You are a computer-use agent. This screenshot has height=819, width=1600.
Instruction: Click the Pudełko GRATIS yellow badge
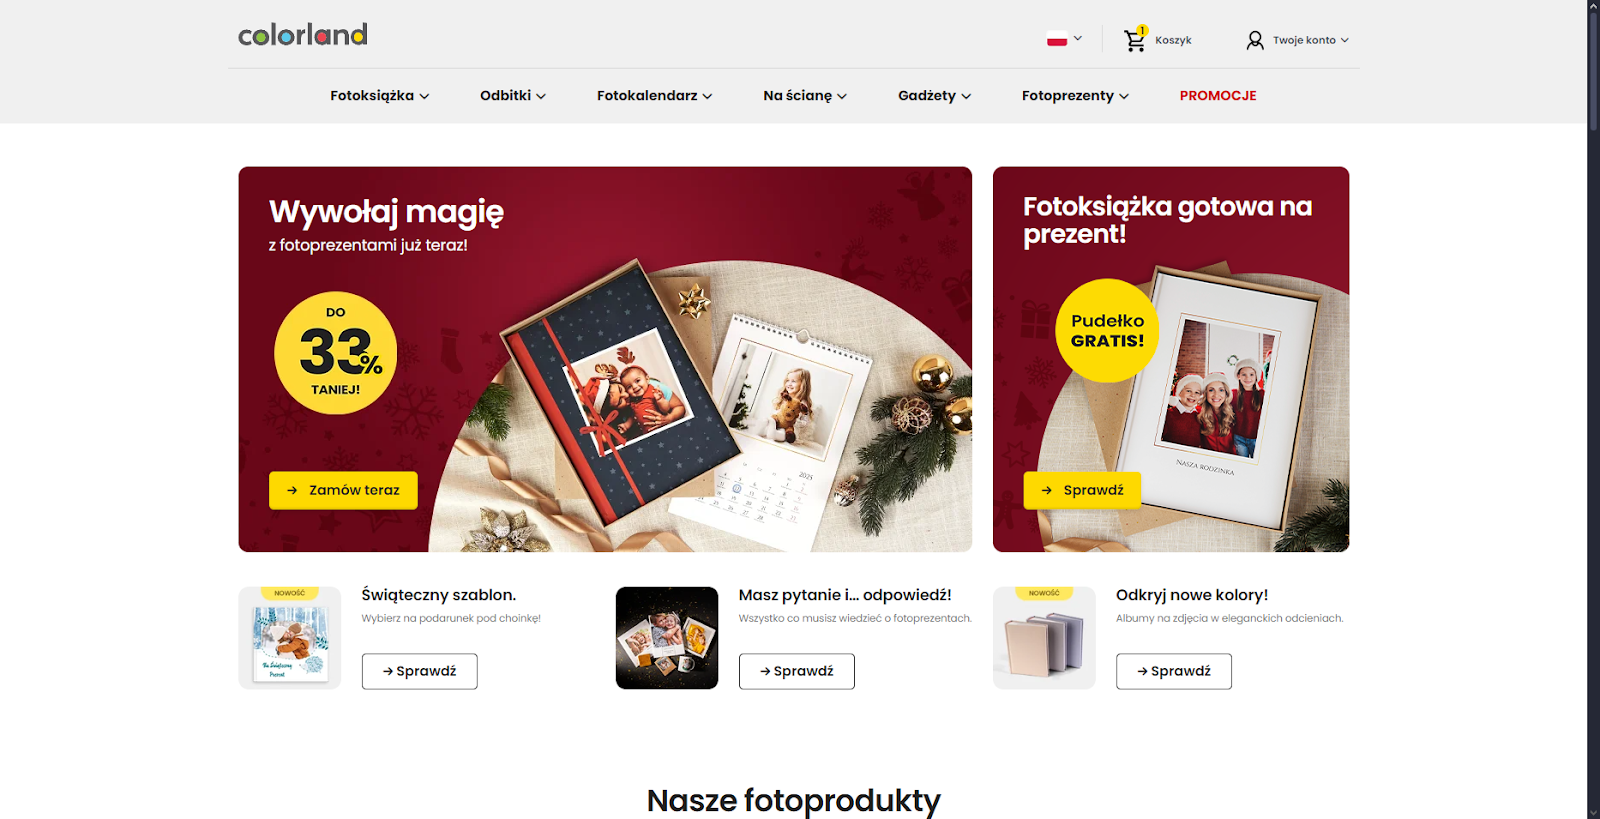[1107, 331]
